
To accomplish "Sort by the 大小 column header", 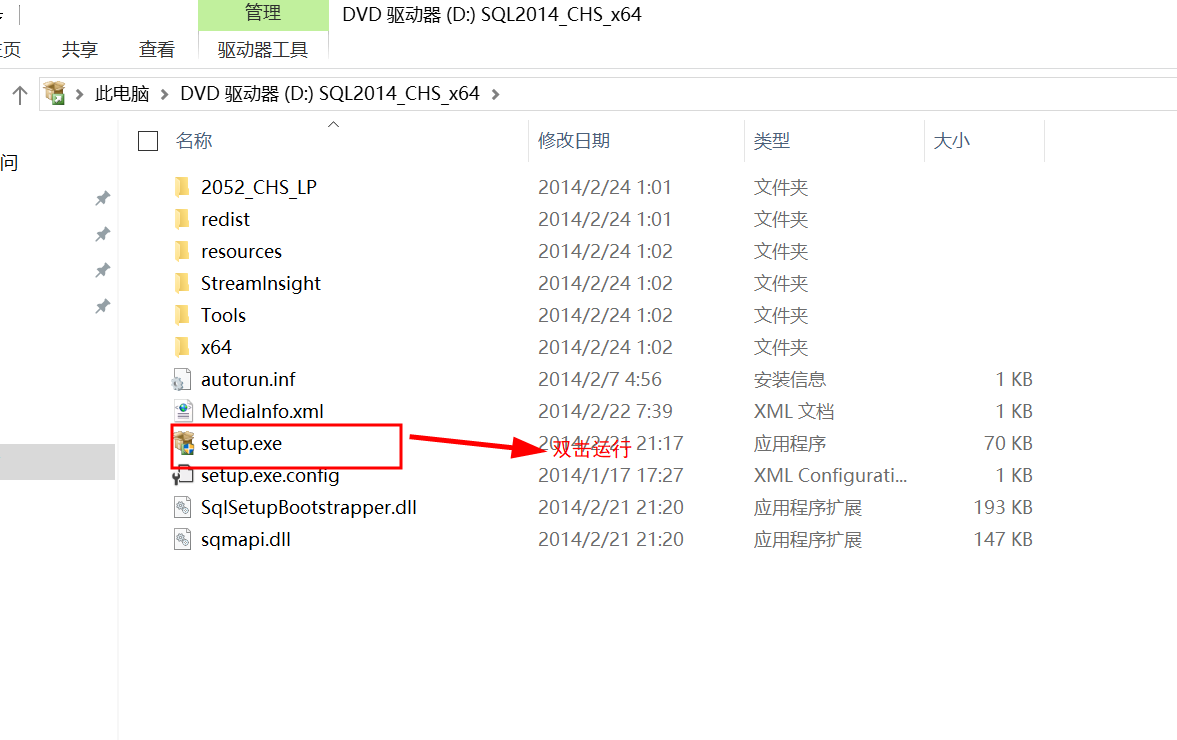I will (x=952, y=141).
